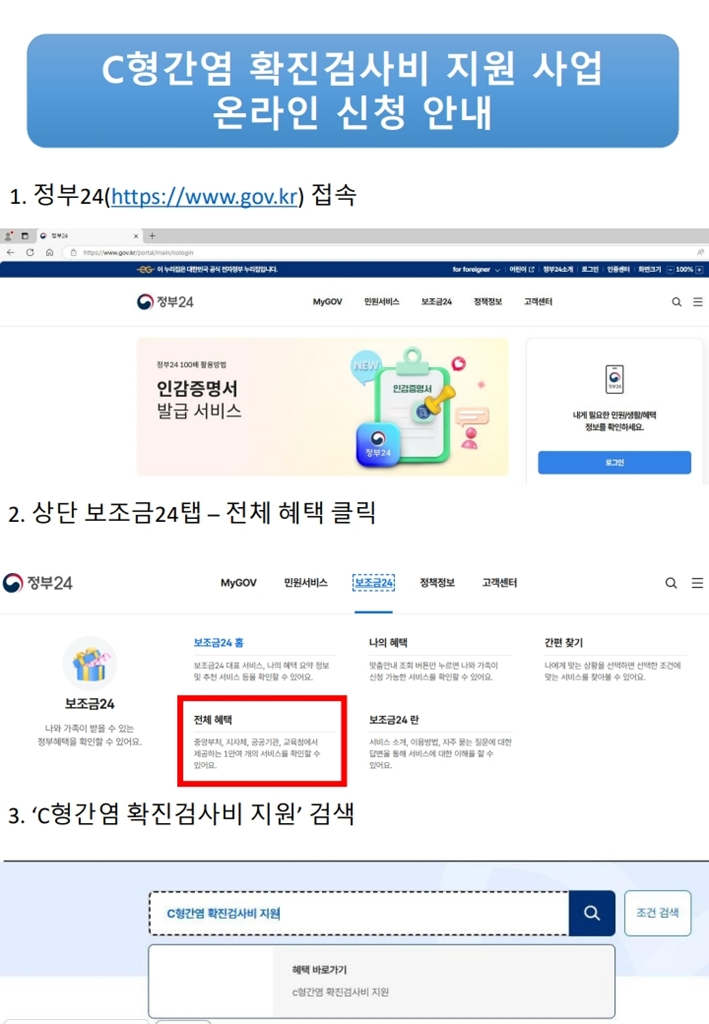Image resolution: width=709 pixels, height=1024 pixels.
Task: Open the 전체 혜택 submenu item
Action: point(213,720)
